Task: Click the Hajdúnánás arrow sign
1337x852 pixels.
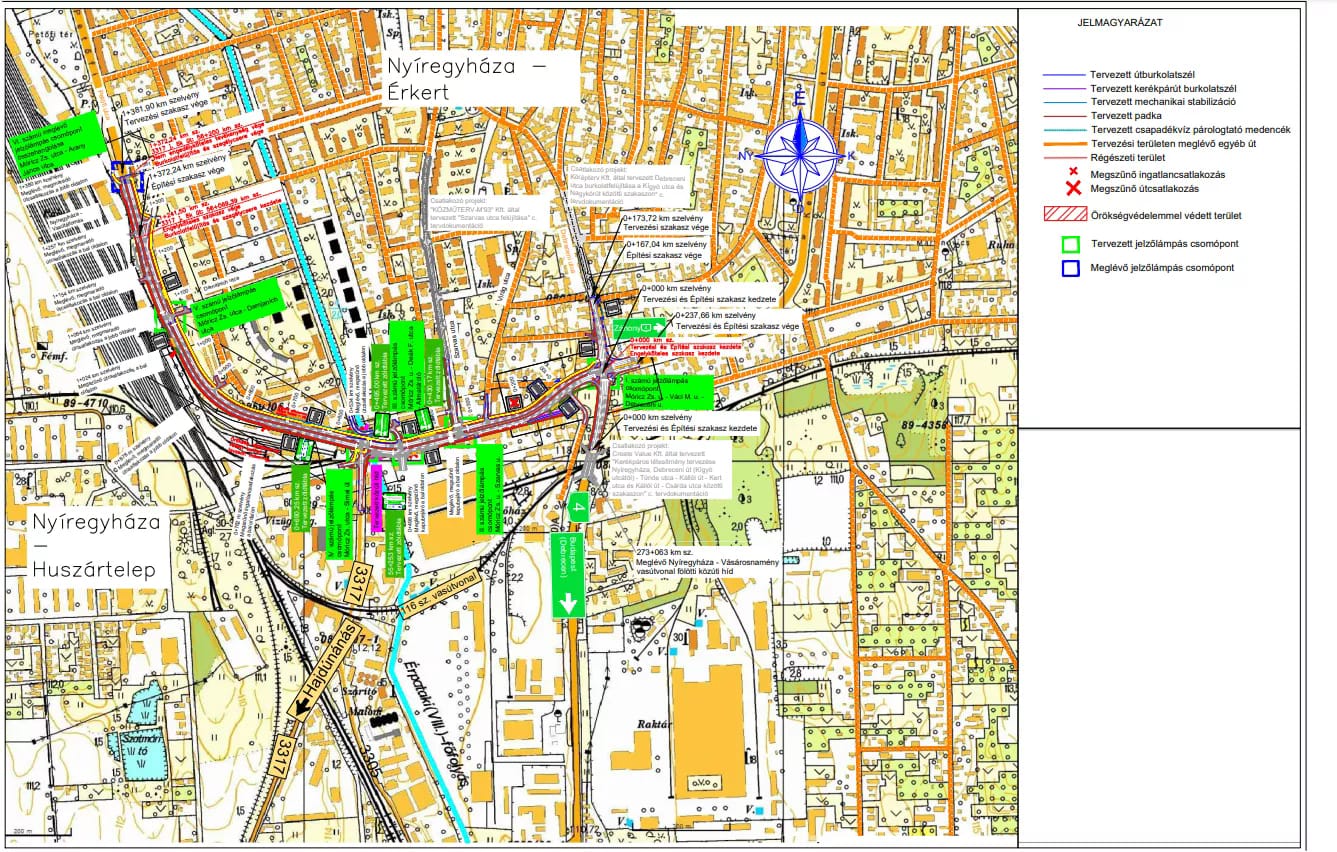Action: 324,671
